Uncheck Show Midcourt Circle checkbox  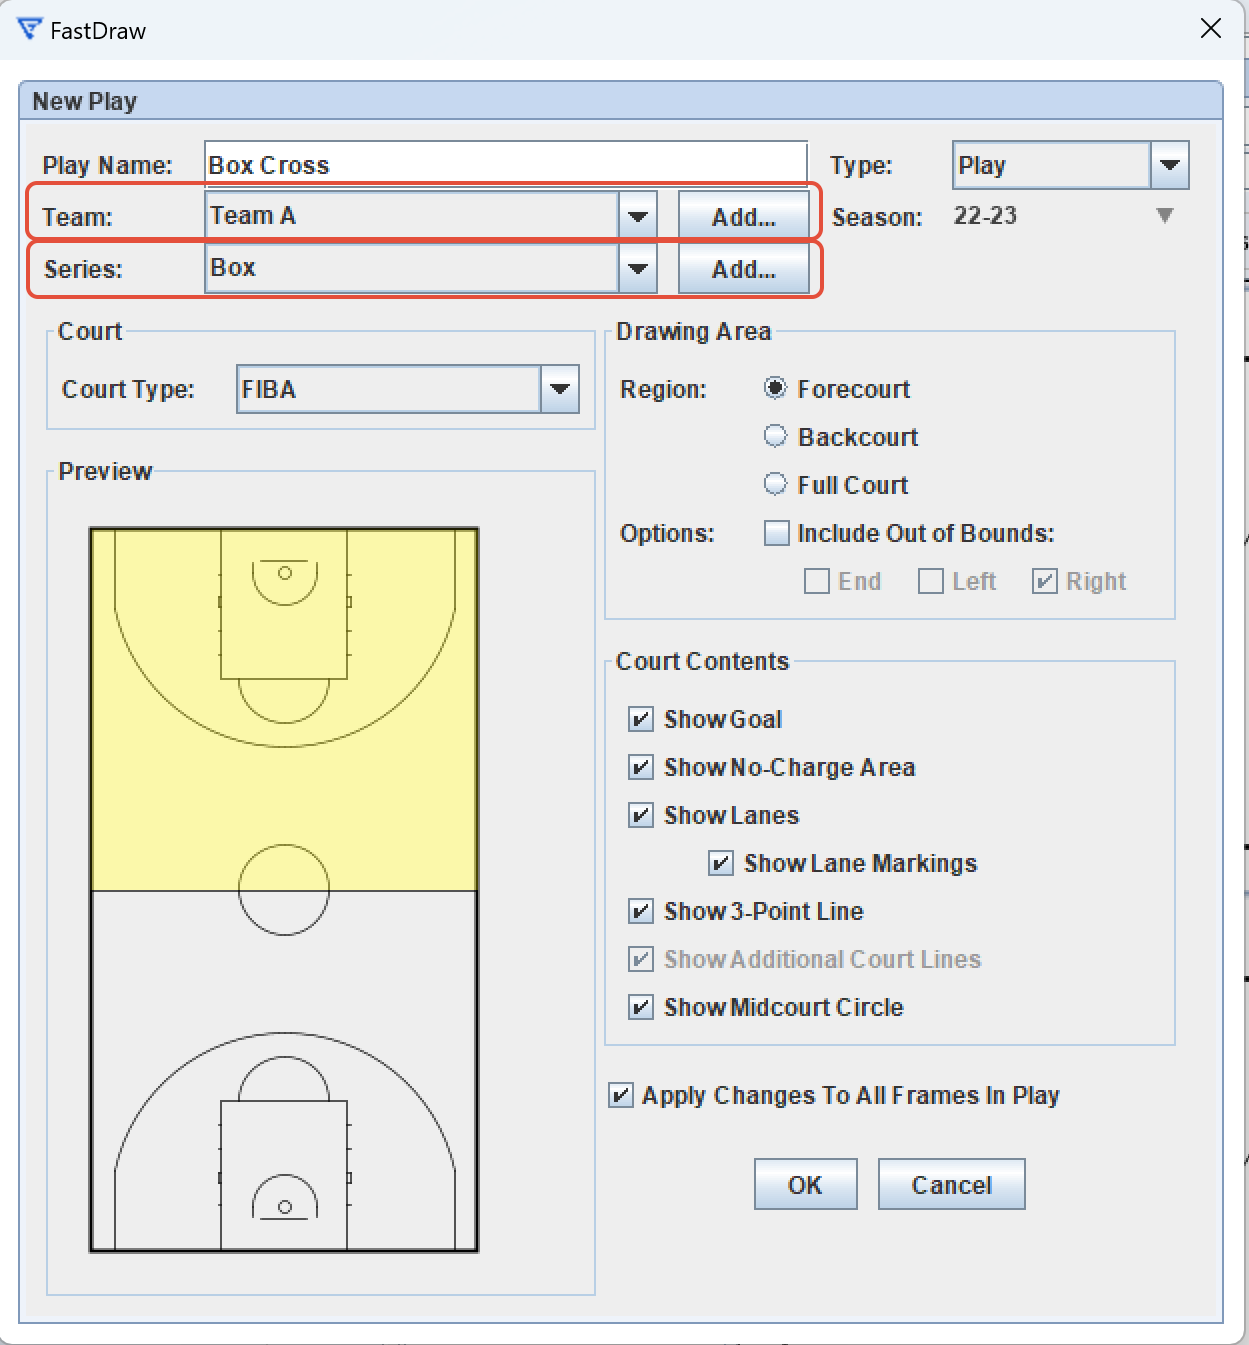[640, 1007]
